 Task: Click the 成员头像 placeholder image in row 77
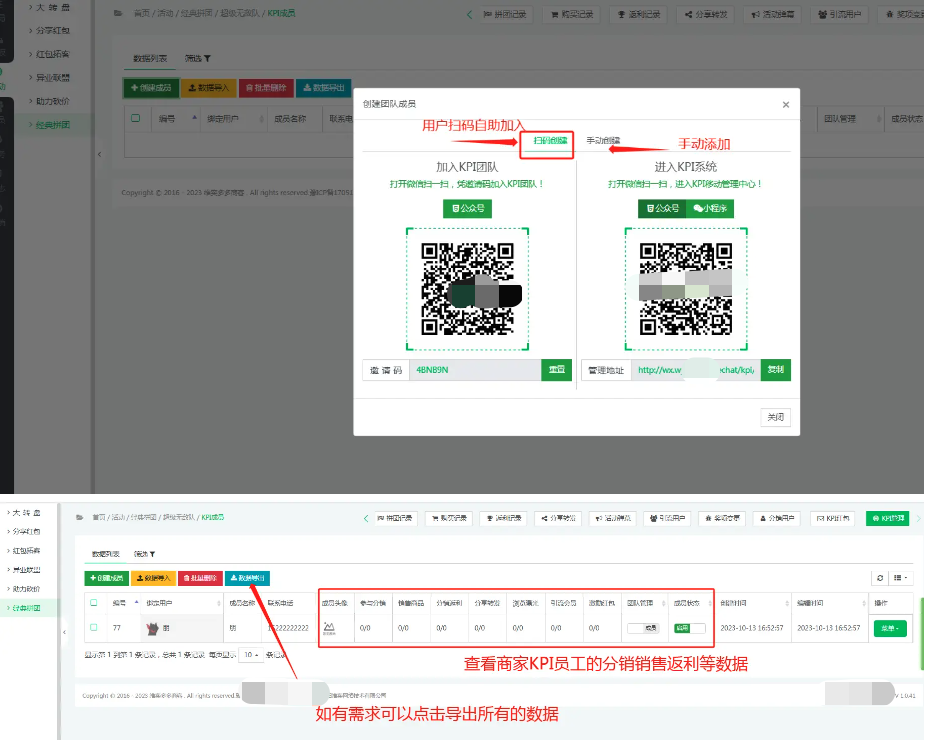[x=329, y=627]
